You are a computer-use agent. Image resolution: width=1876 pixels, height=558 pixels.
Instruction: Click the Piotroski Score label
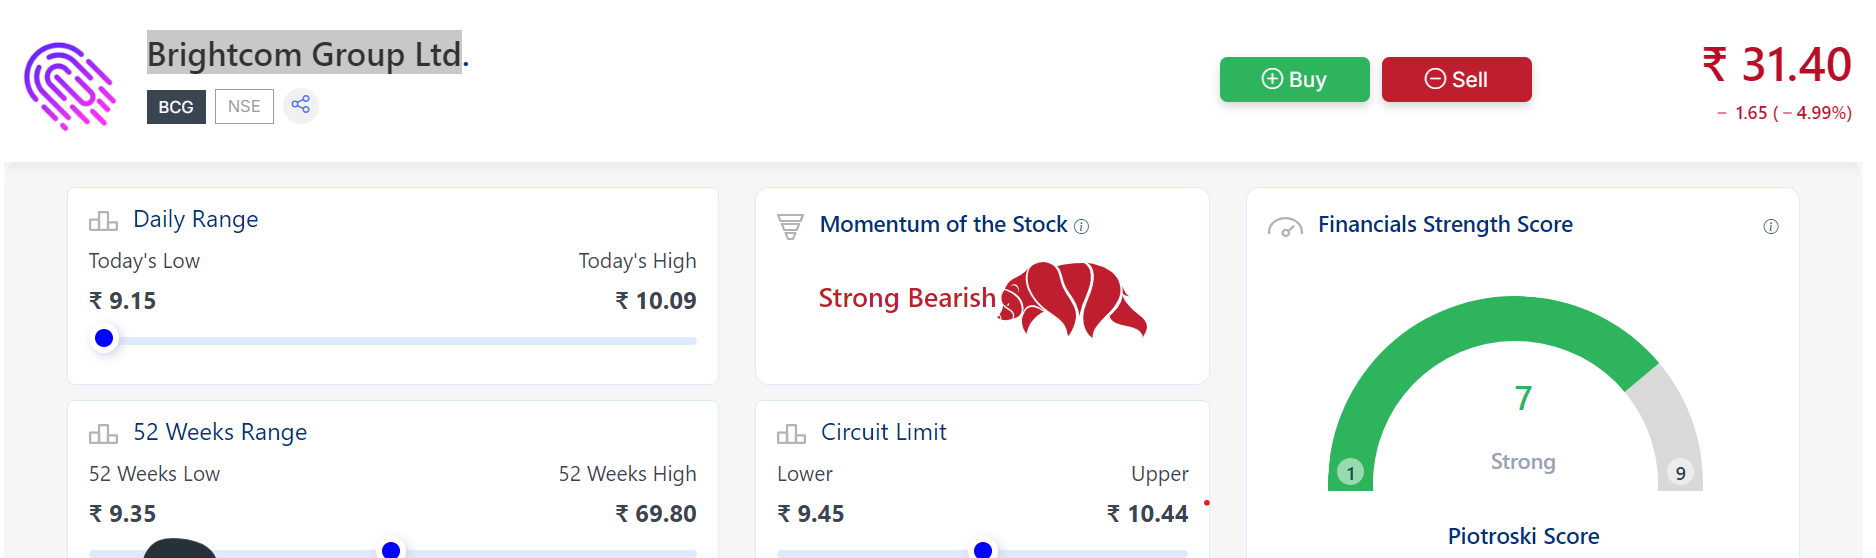[x=1523, y=537]
